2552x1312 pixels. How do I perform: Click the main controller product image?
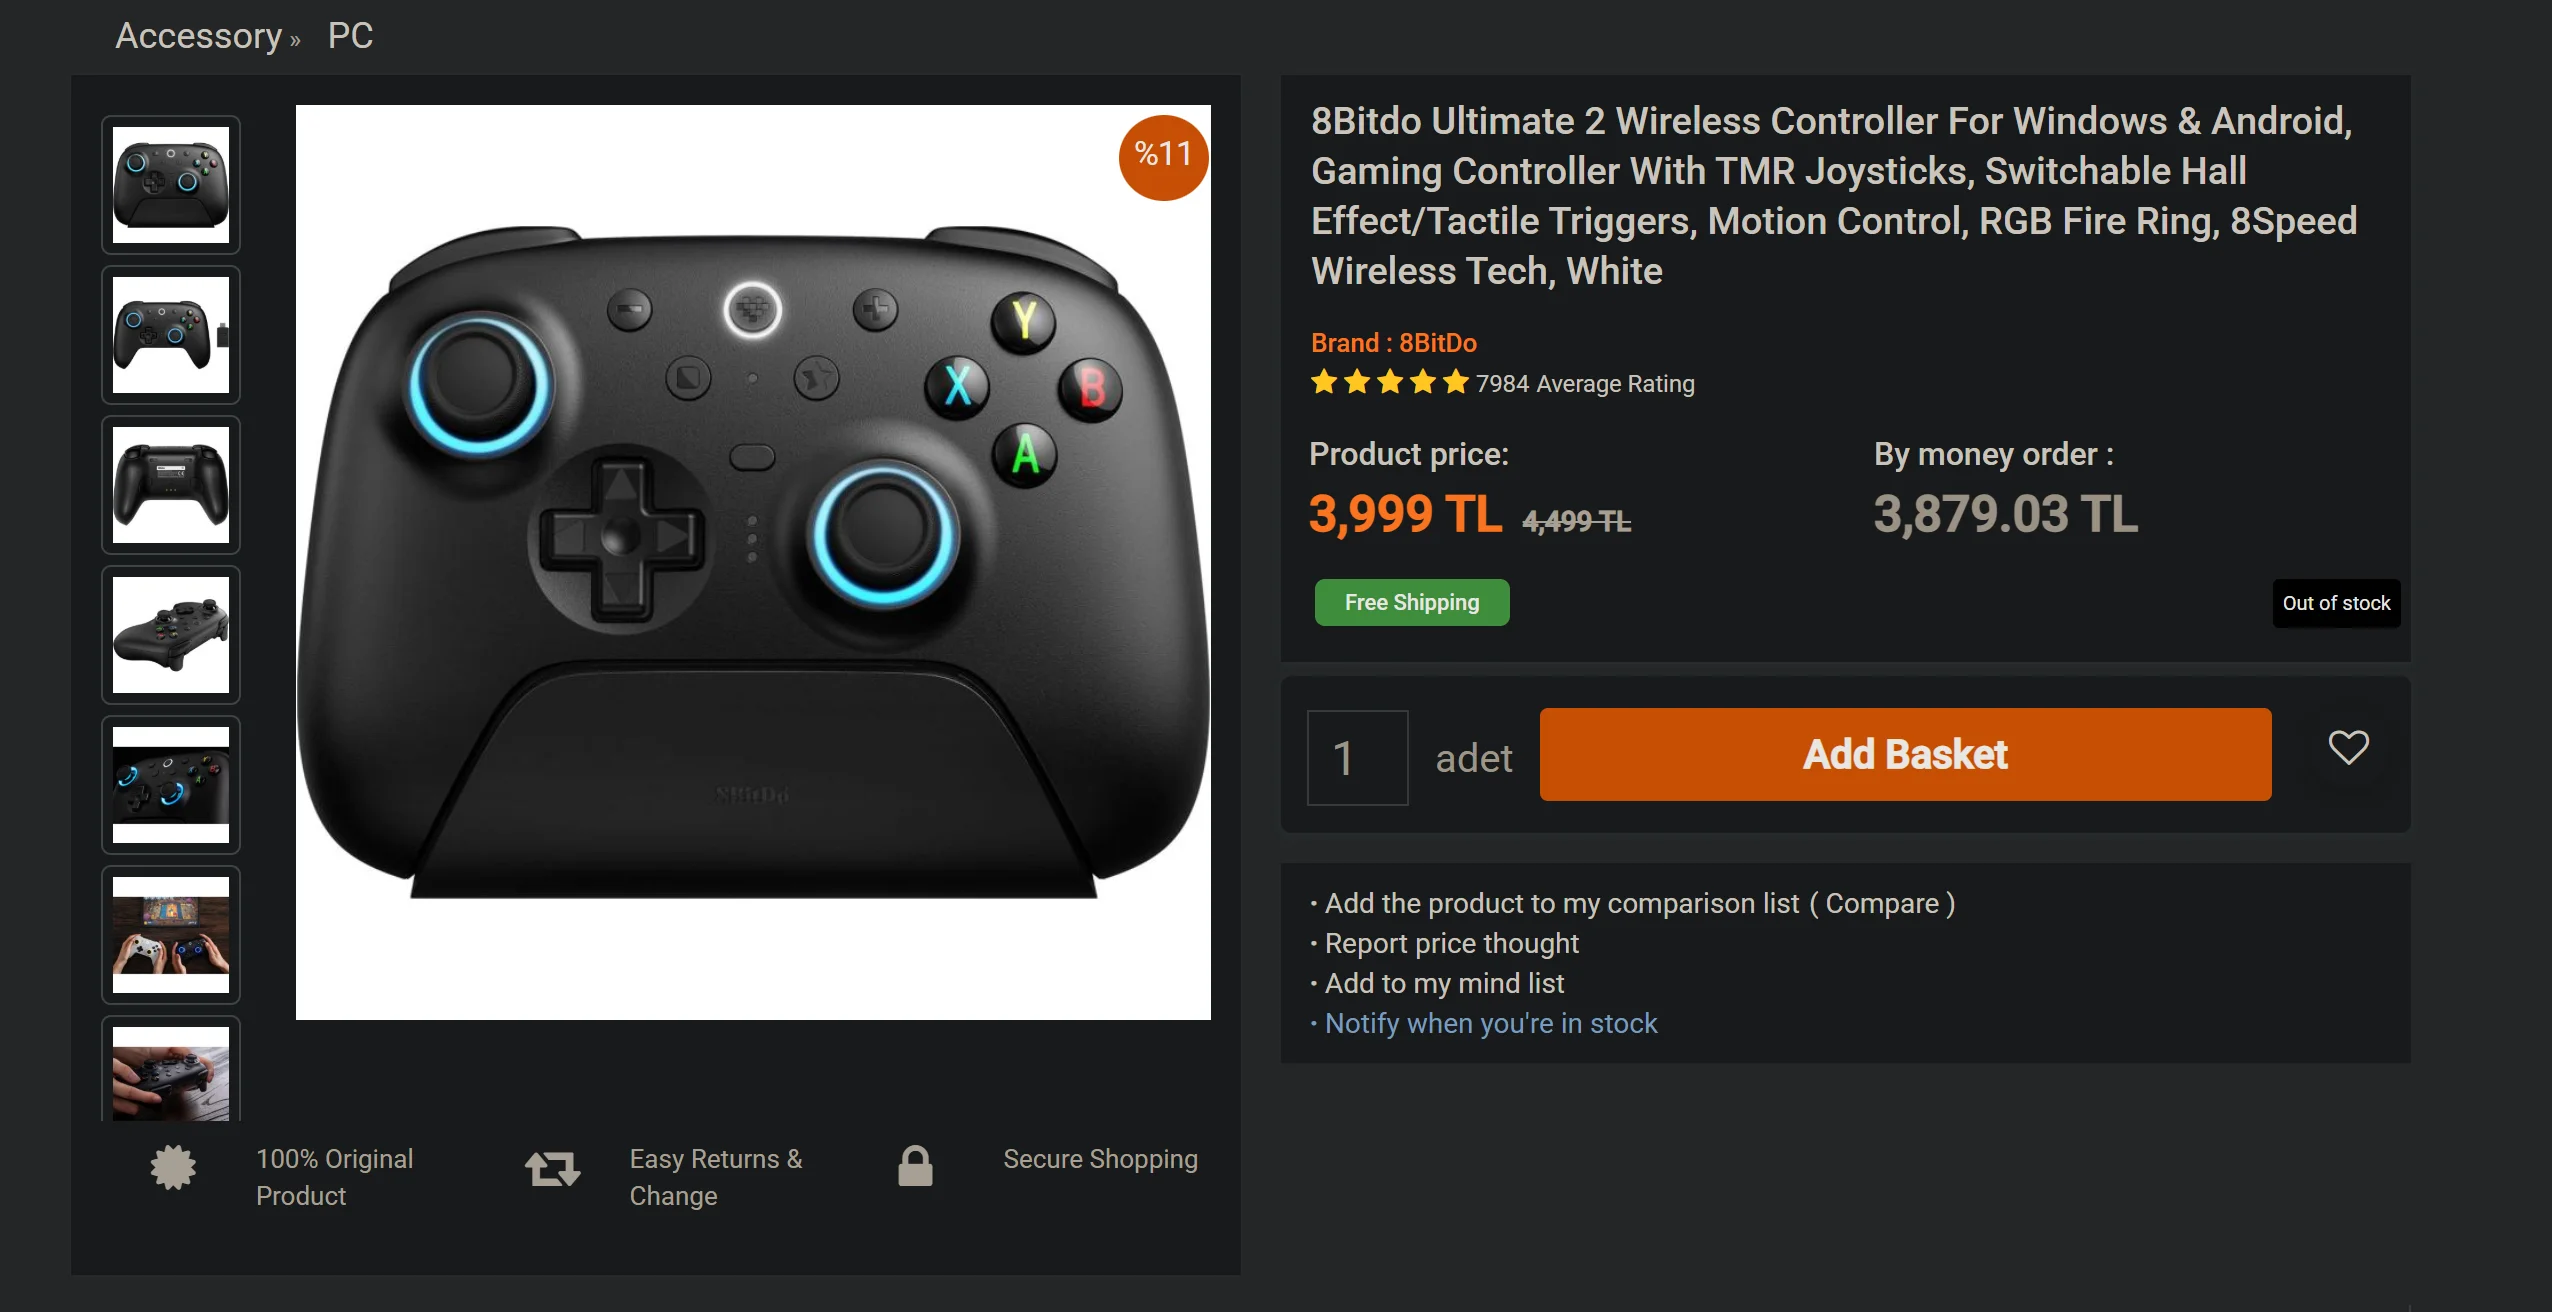(753, 562)
